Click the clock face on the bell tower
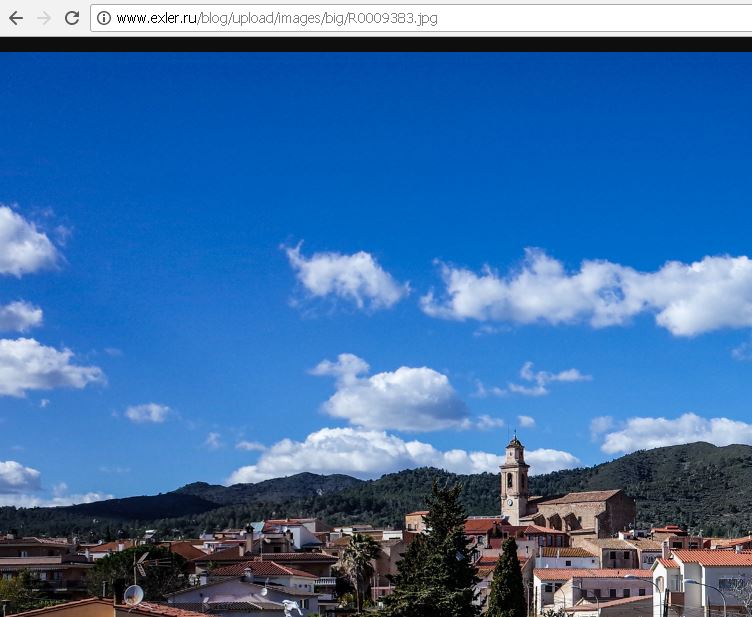The height and width of the screenshot is (617, 752). (x=511, y=480)
